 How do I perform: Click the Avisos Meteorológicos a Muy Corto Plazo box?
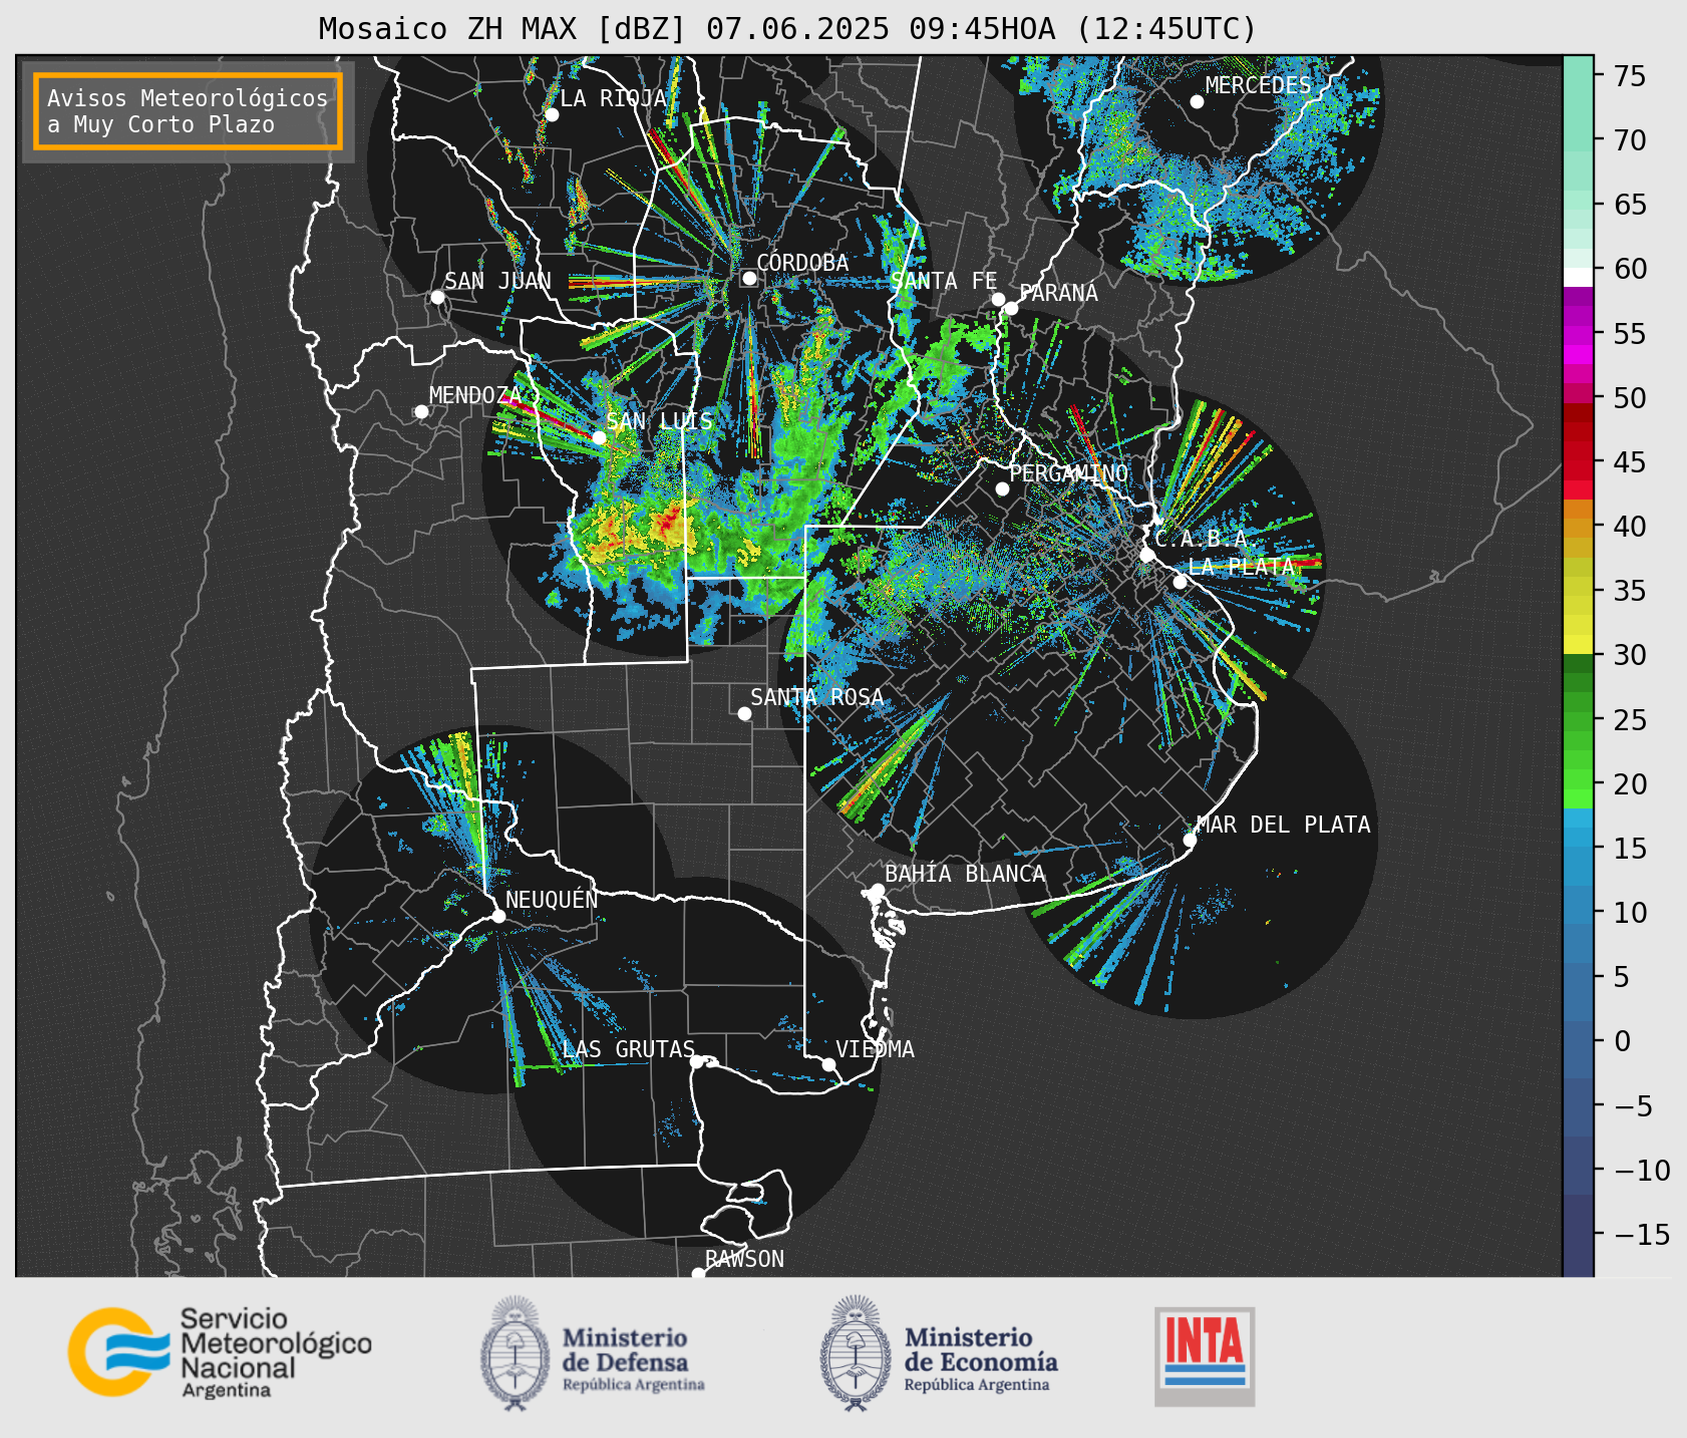pos(188,111)
